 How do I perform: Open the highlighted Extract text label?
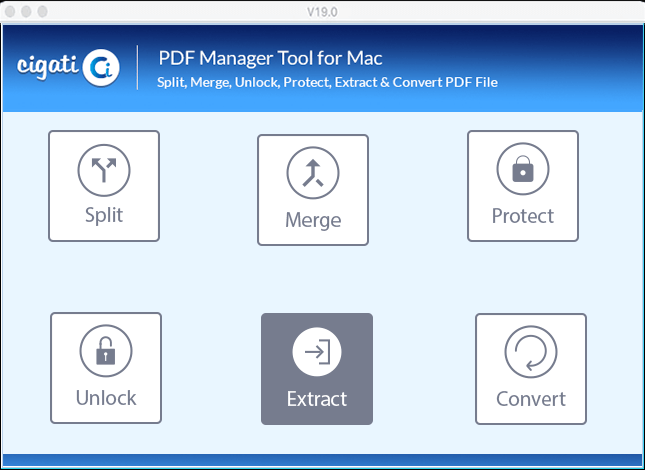pyautogui.click(x=317, y=399)
